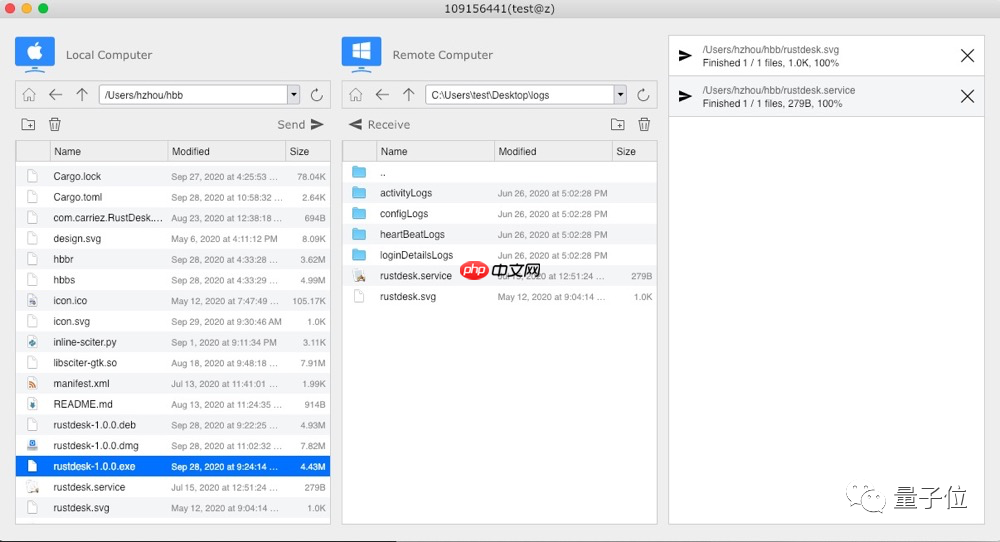The image size is (1000, 542).
Task: Select rustdesk.service in remote list
Action: pos(499,275)
